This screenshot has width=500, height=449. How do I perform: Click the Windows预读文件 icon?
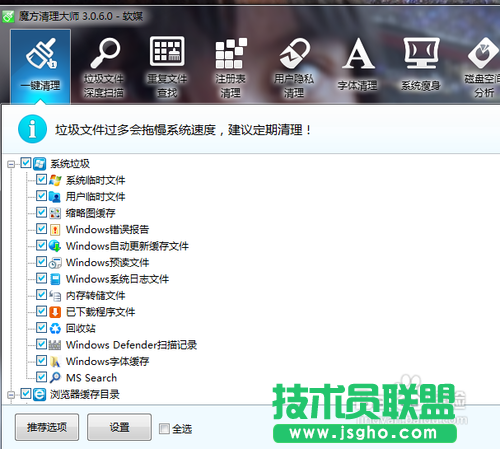(55, 263)
